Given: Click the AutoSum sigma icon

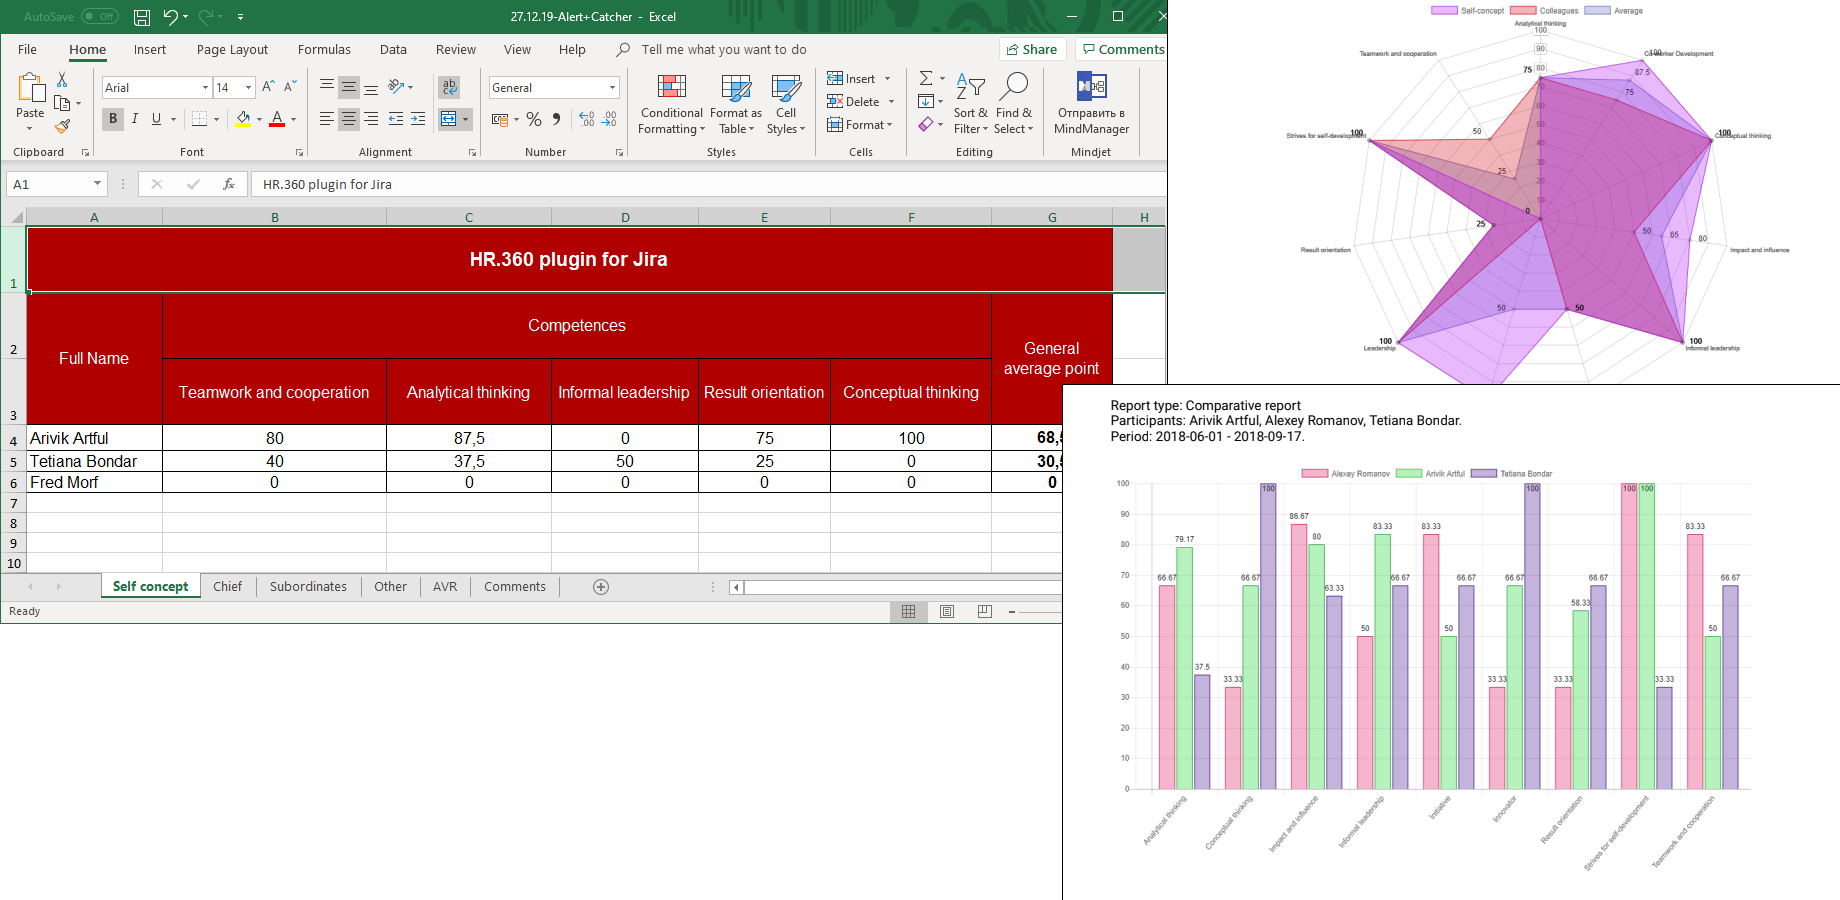Looking at the screenshot, I should point(926,78).
